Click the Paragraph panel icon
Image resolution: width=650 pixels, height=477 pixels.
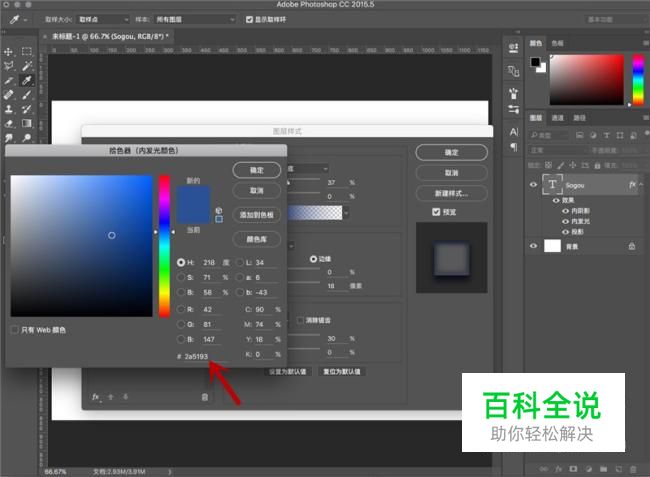(514, 147)
